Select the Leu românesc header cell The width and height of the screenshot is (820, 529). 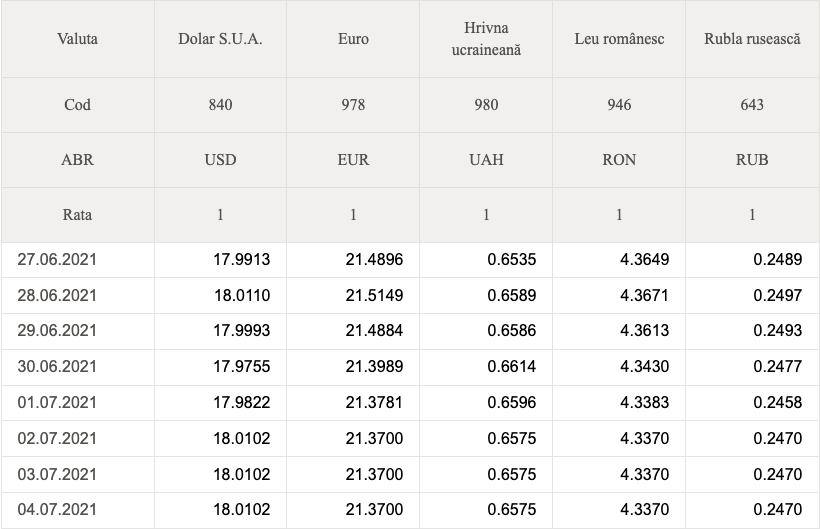(x=619, y=39)
